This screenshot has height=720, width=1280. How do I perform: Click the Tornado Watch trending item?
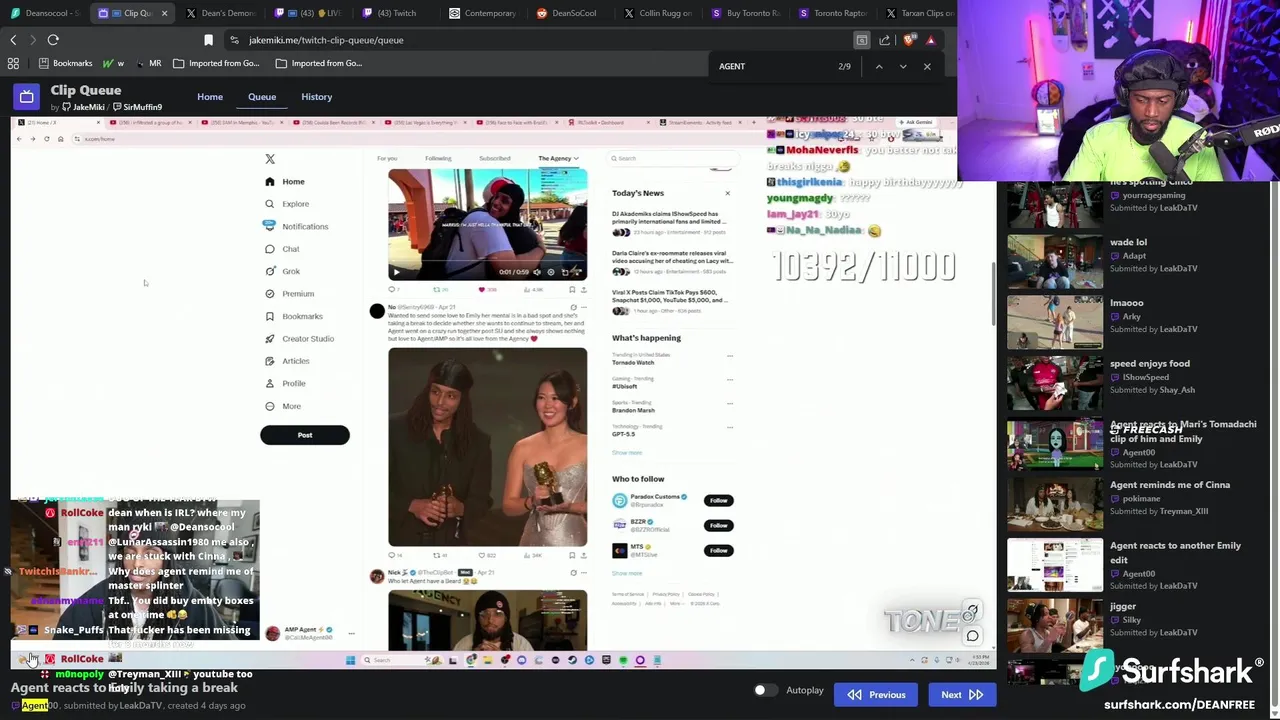(x=634, y=362)
